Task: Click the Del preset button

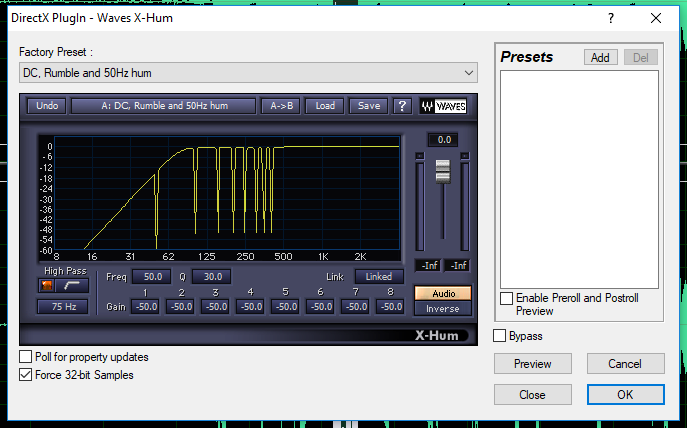Action: point(641,57)
